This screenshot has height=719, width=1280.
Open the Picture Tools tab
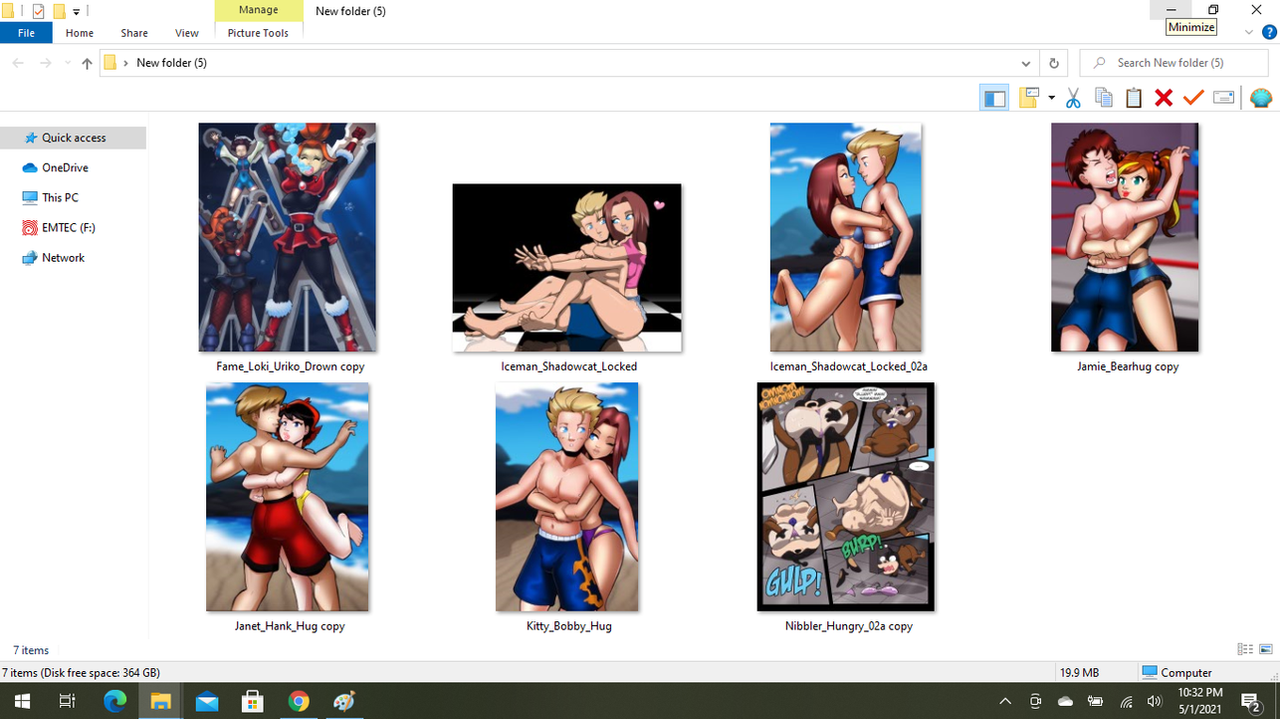coord(258,33)
